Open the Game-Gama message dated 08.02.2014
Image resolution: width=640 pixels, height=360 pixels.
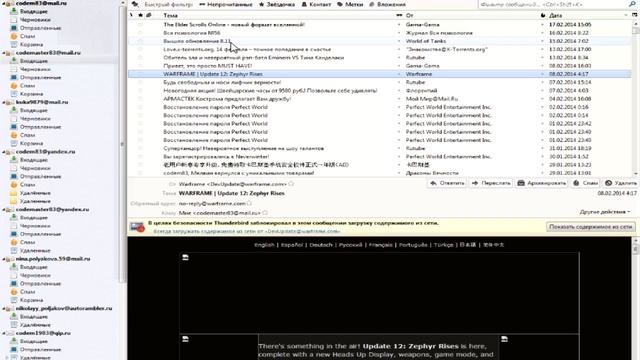pos(380,66)
